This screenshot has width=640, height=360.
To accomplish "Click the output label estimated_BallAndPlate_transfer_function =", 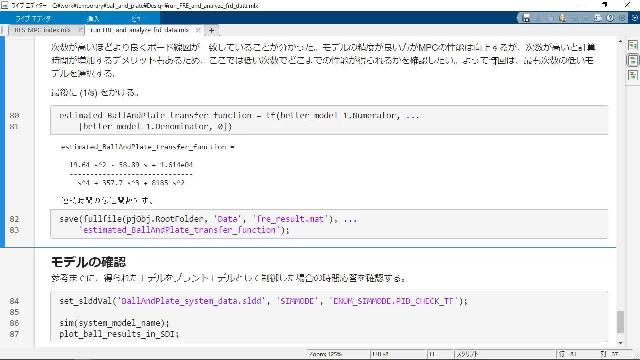I will (147, 147).
